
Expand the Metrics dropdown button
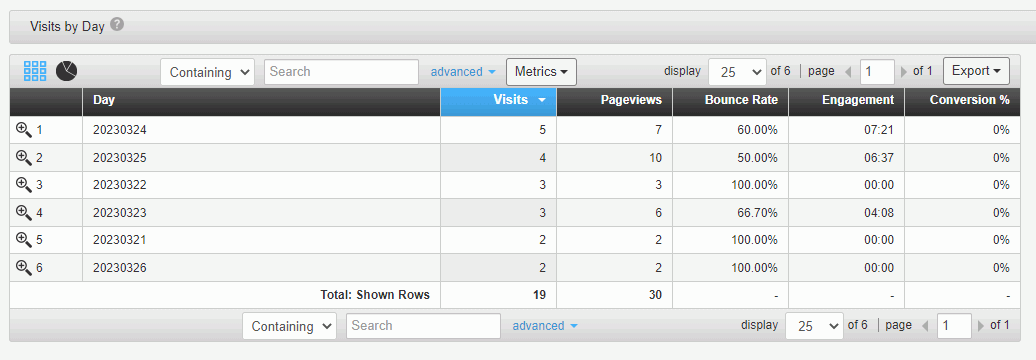[x=541, y=71]
